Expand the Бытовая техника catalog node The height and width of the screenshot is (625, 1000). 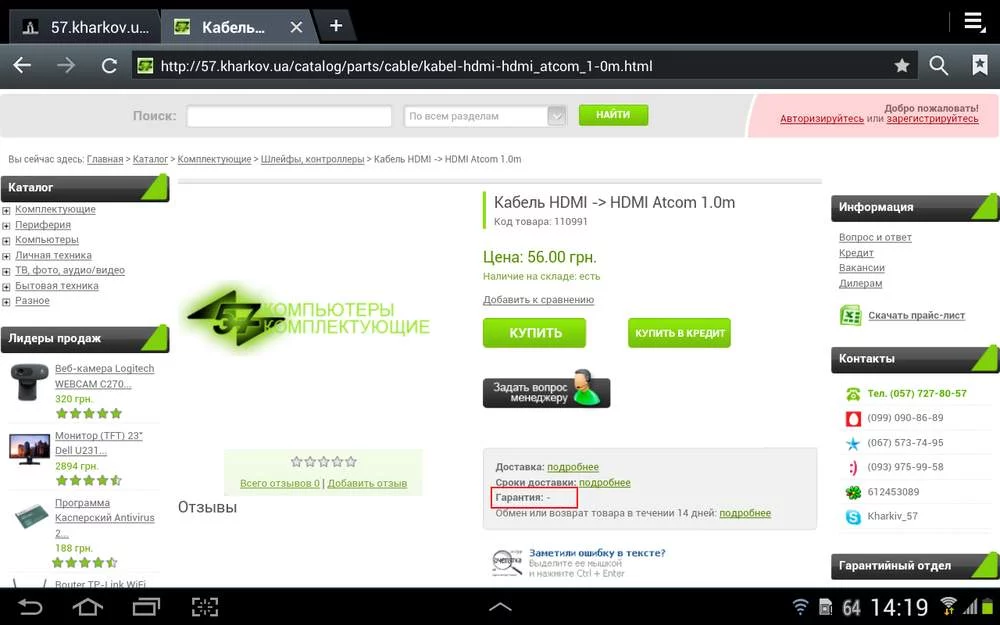click(x=6, y=286)
